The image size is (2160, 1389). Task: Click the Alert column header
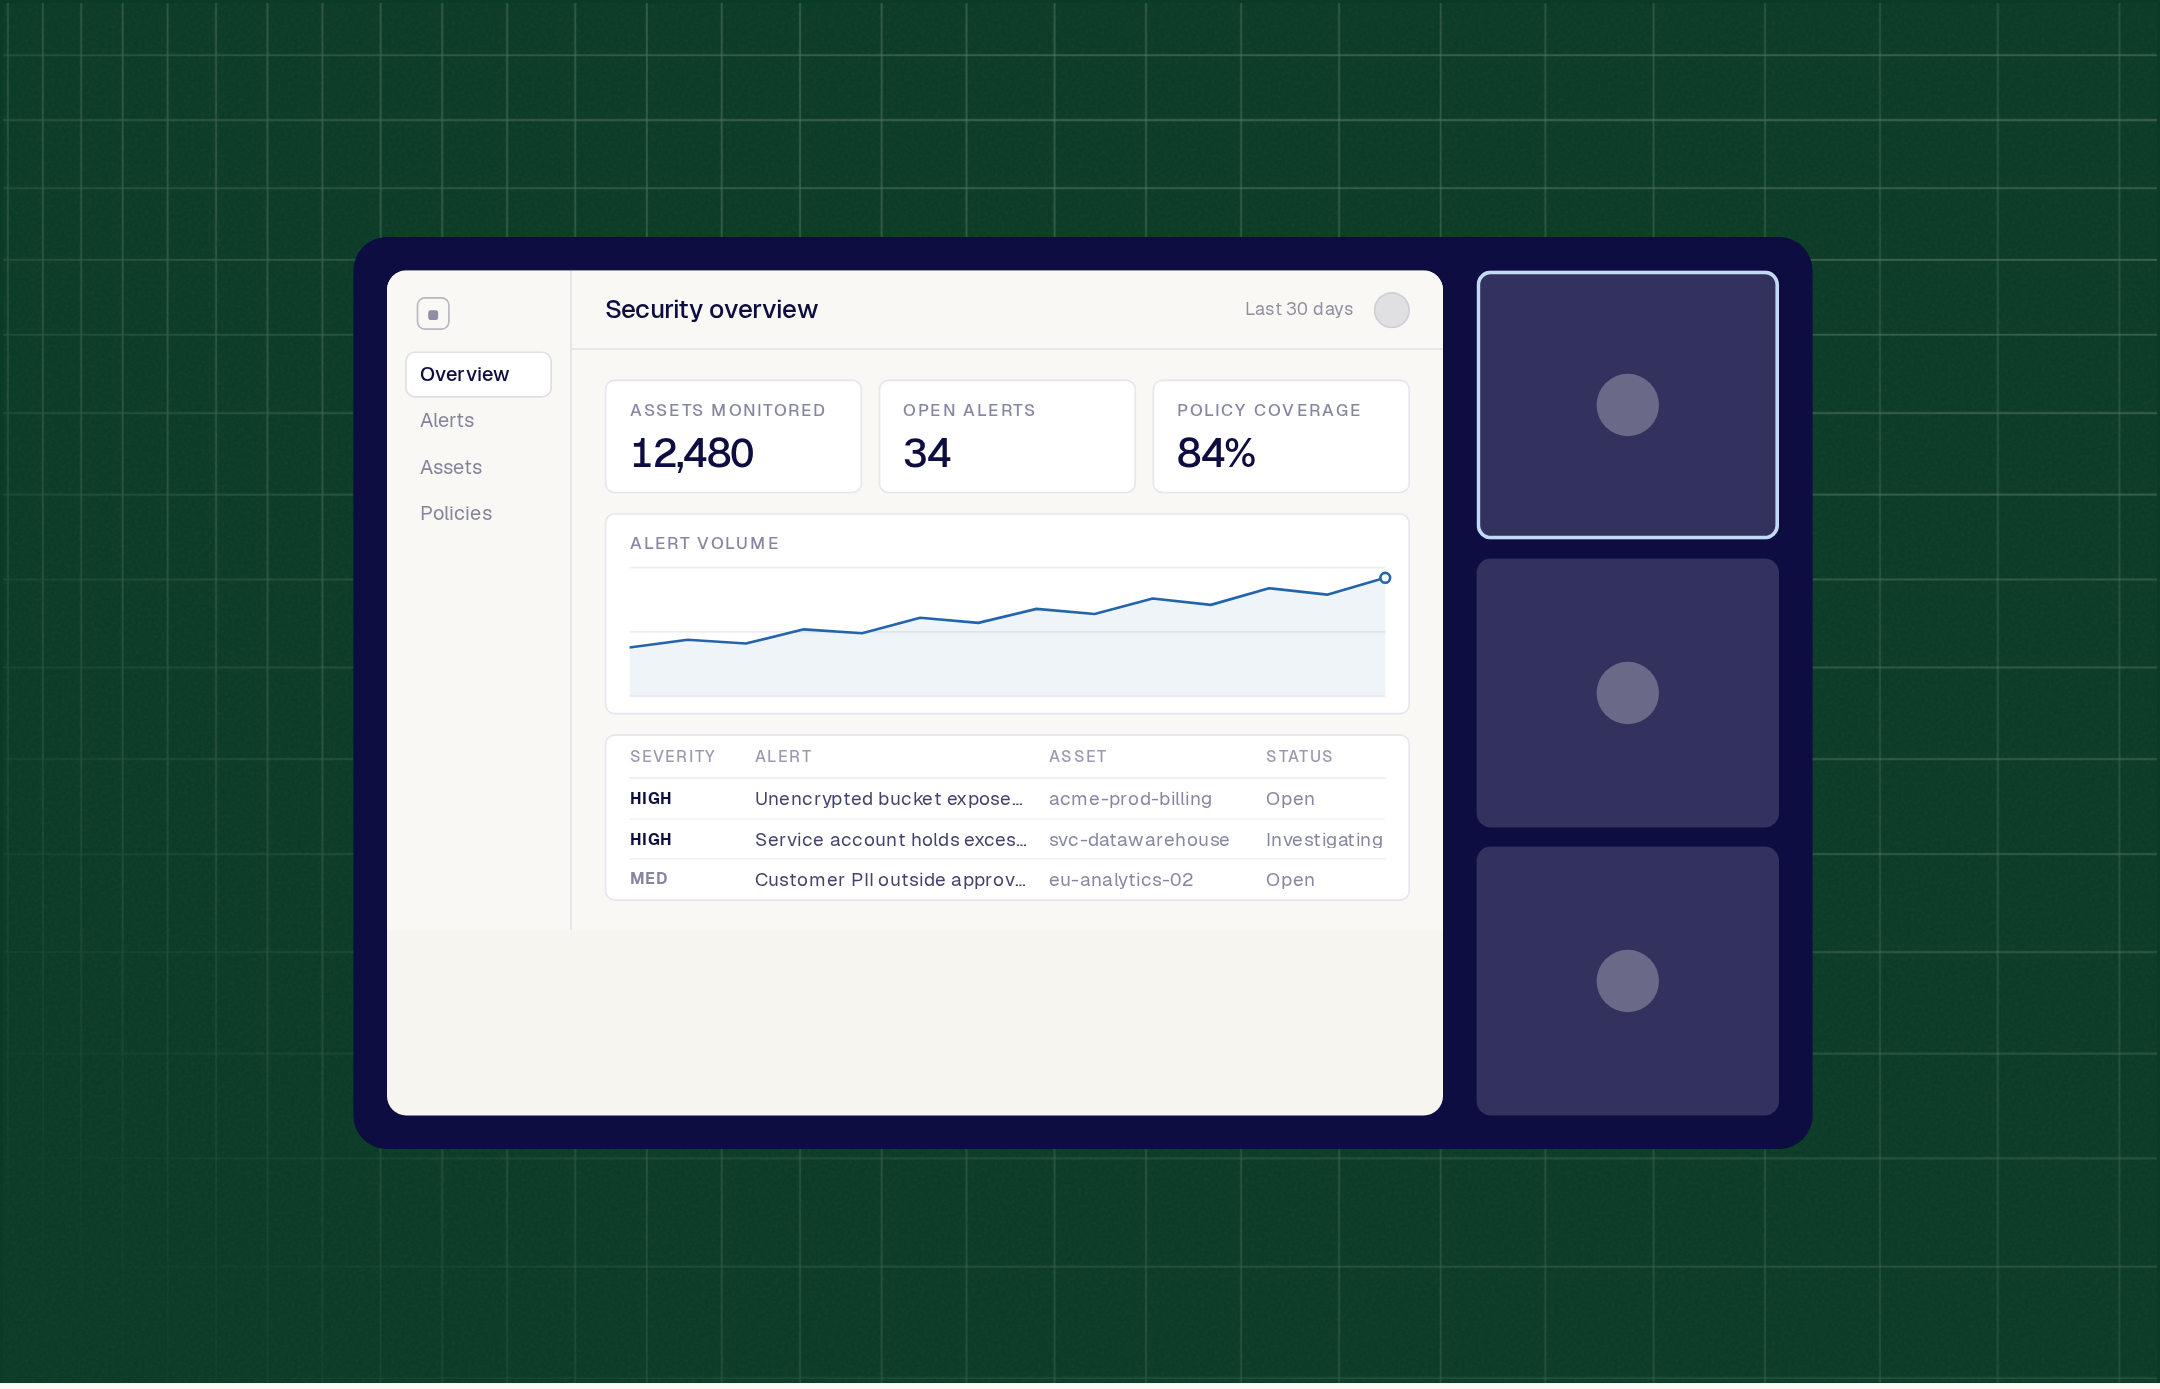(783, 756)
